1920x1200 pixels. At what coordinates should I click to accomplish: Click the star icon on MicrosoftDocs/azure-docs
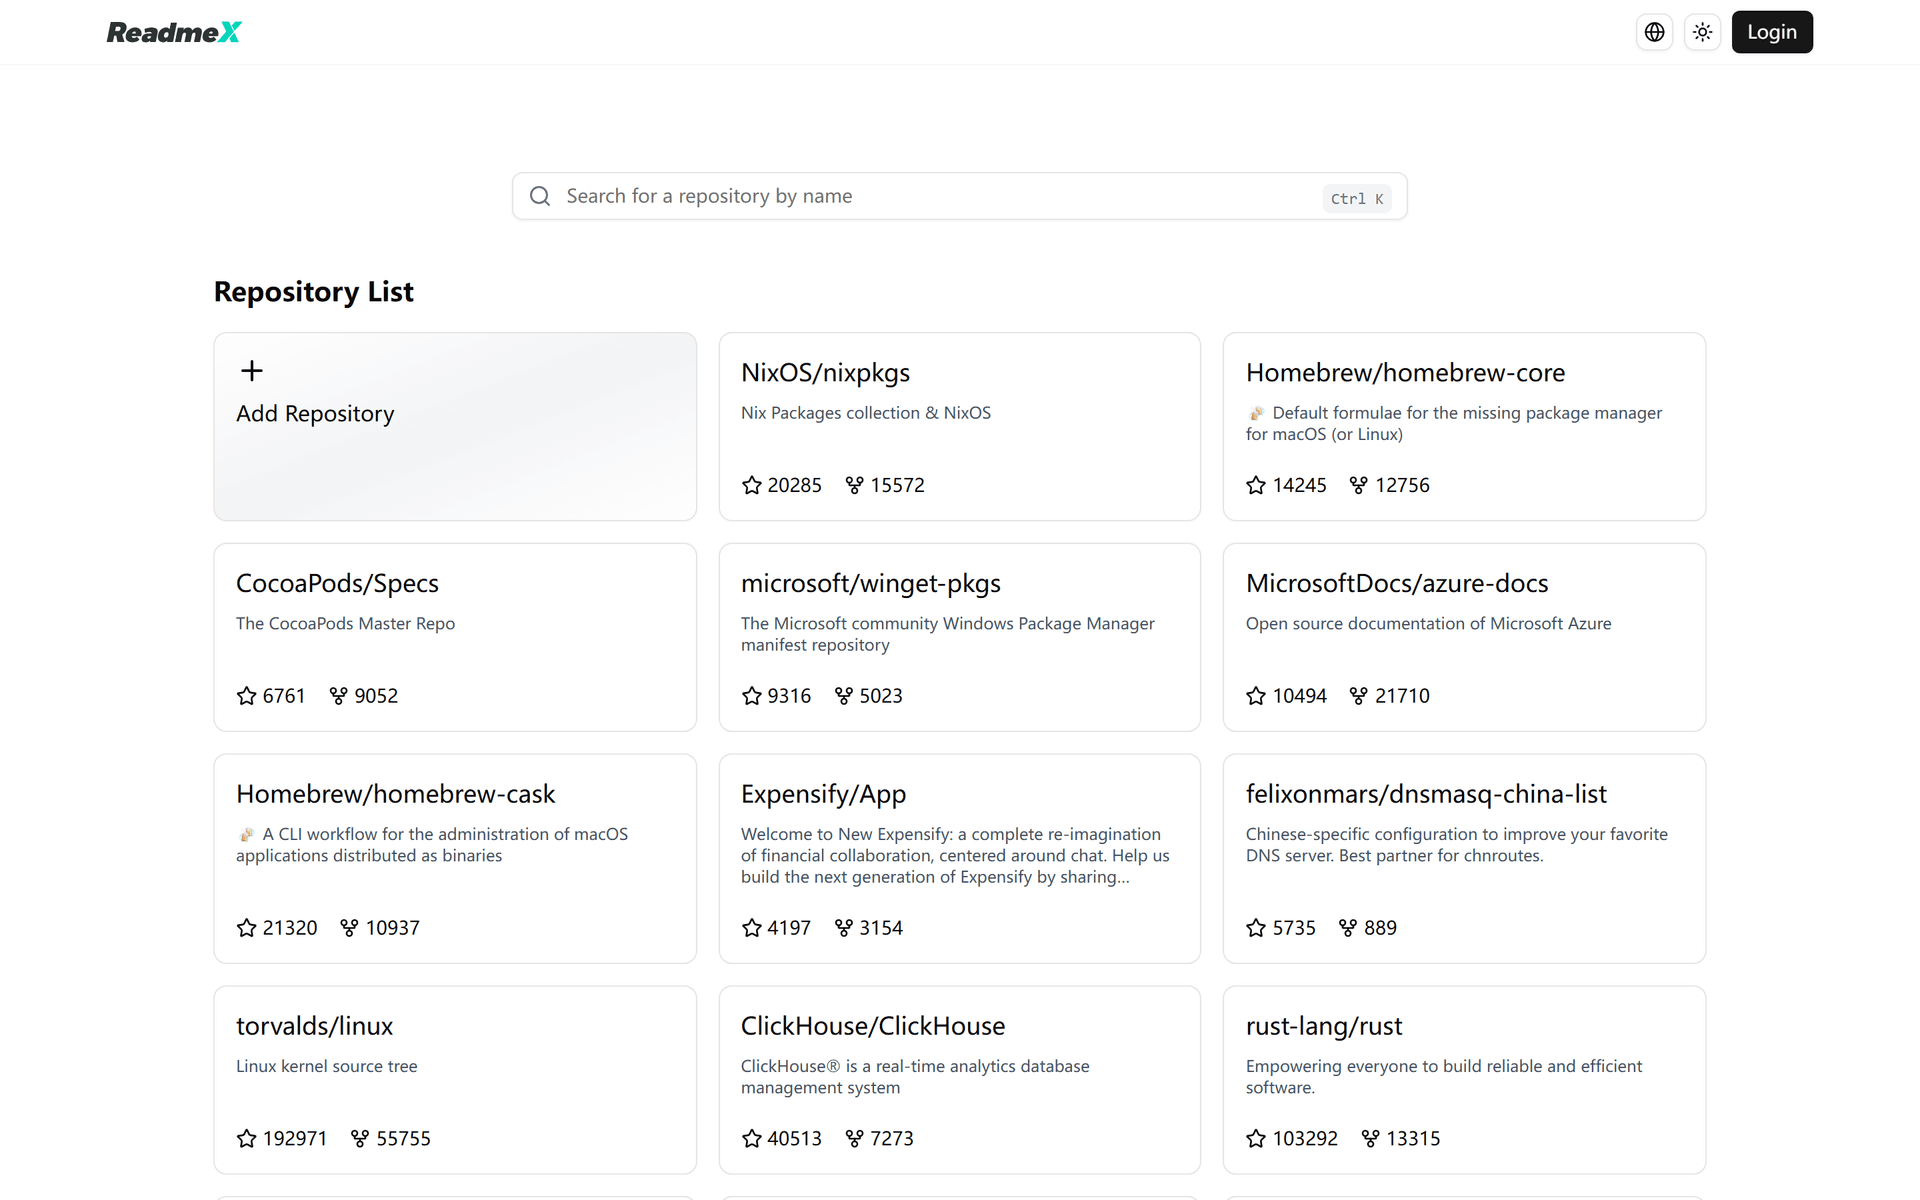(x=1256, y=696)
